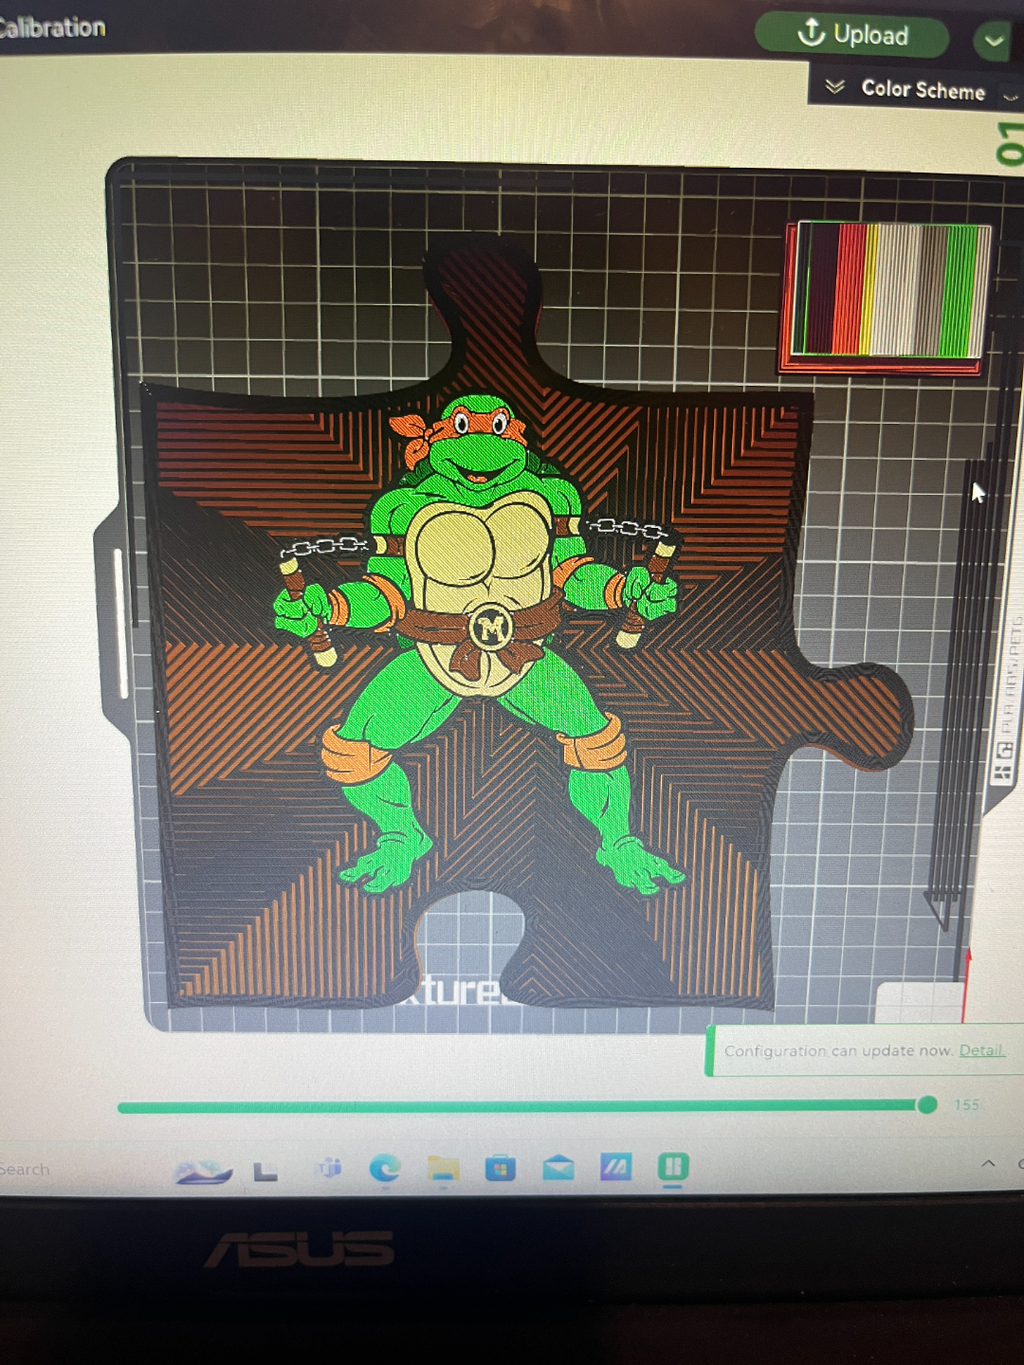The image size is (1024, 1365).
Task: Click the upload arrow icon on Upload
Action: click(811, 32)
